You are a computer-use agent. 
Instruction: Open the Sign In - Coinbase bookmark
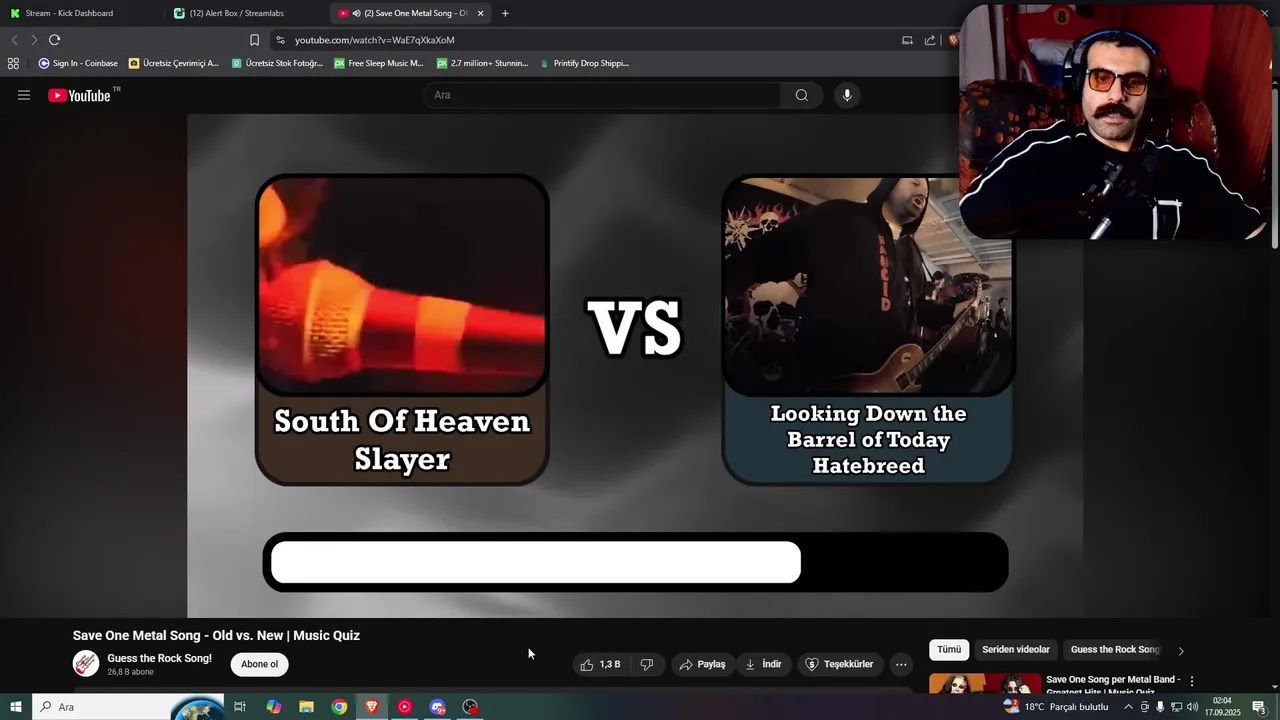coord(78,63)
